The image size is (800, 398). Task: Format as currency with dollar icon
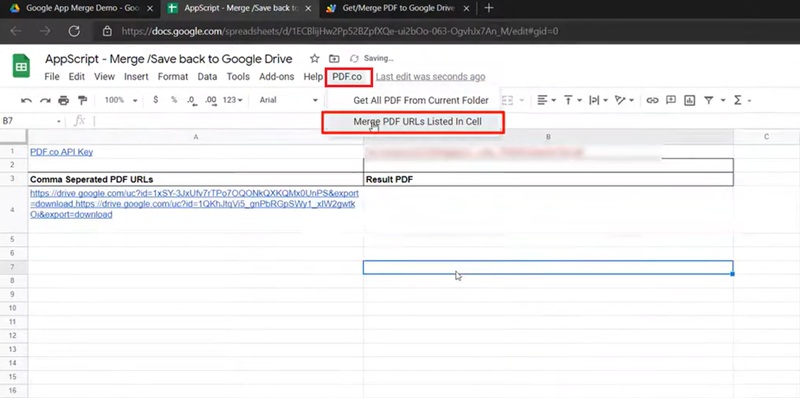(x=155, y=100)
